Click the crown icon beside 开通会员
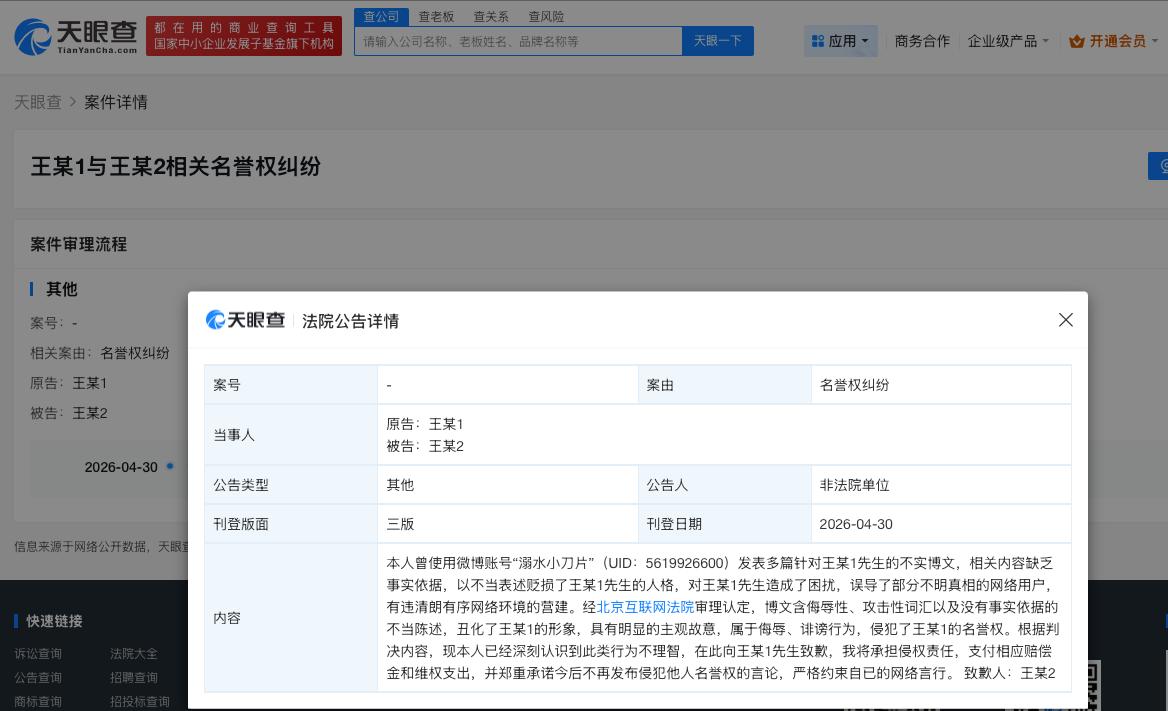The height and width of the screenshot is (711, 1168). pos(1077,41)
